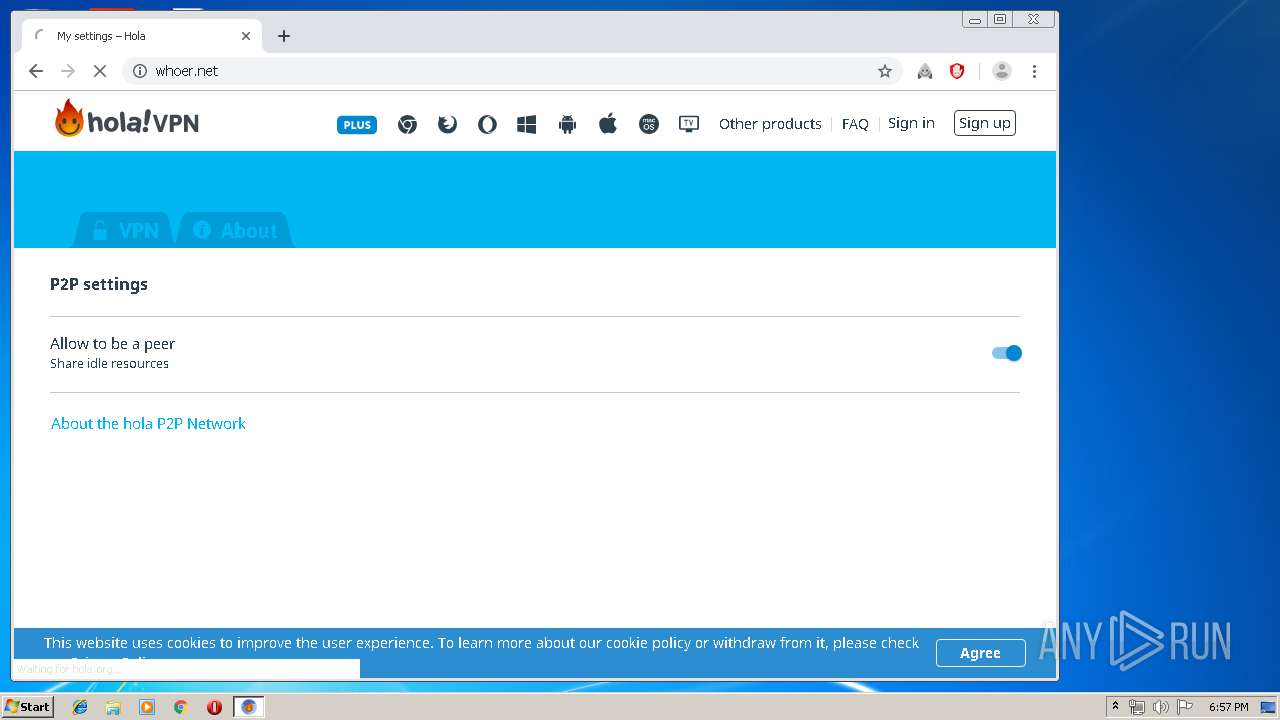
Task: Open the Hola PLUS badge
Action: tap(357, 125)
